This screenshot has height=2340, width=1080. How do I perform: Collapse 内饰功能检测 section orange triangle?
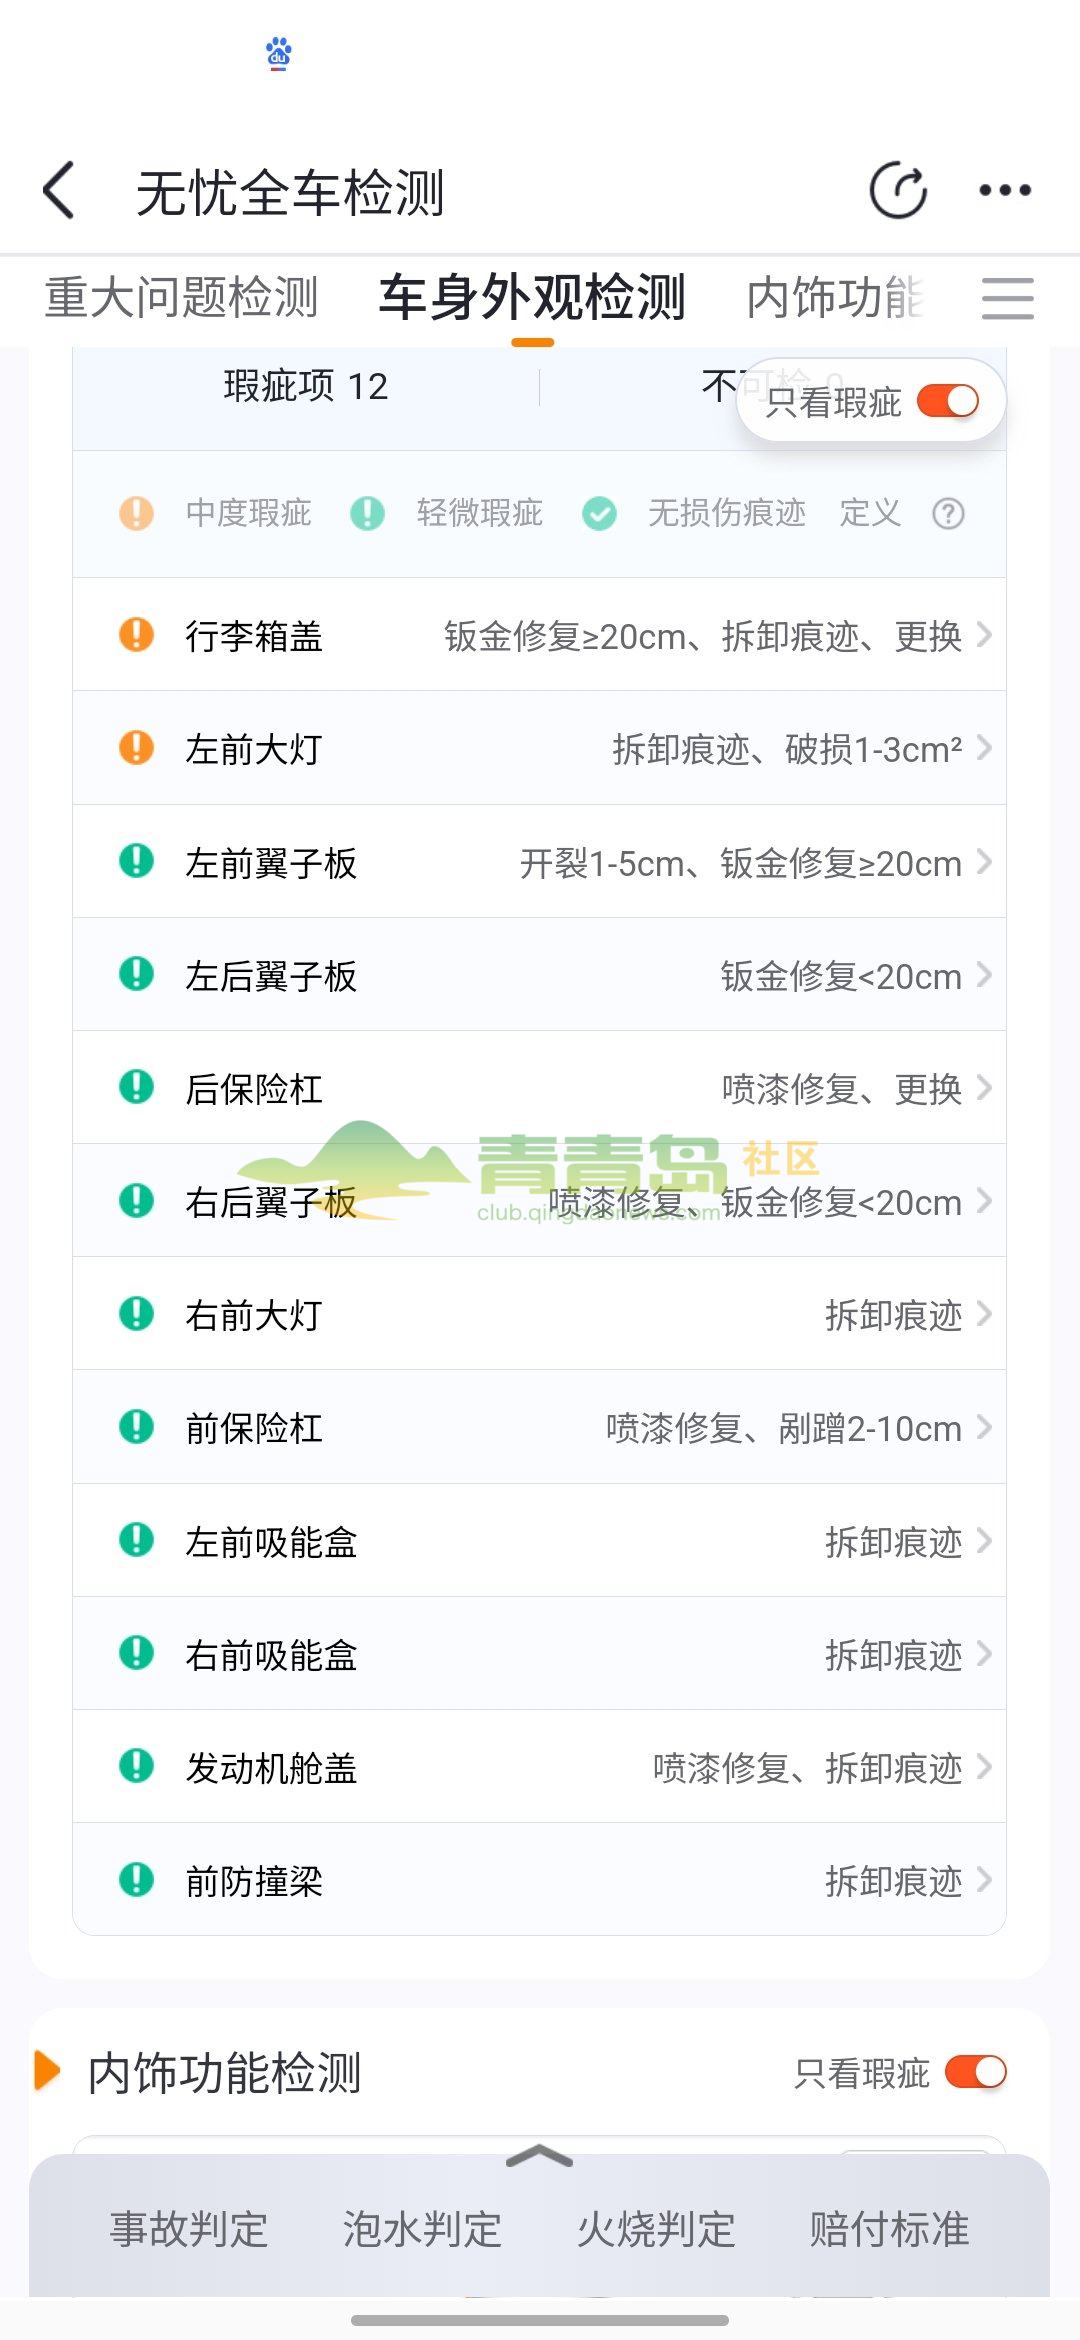(47, 2071)
